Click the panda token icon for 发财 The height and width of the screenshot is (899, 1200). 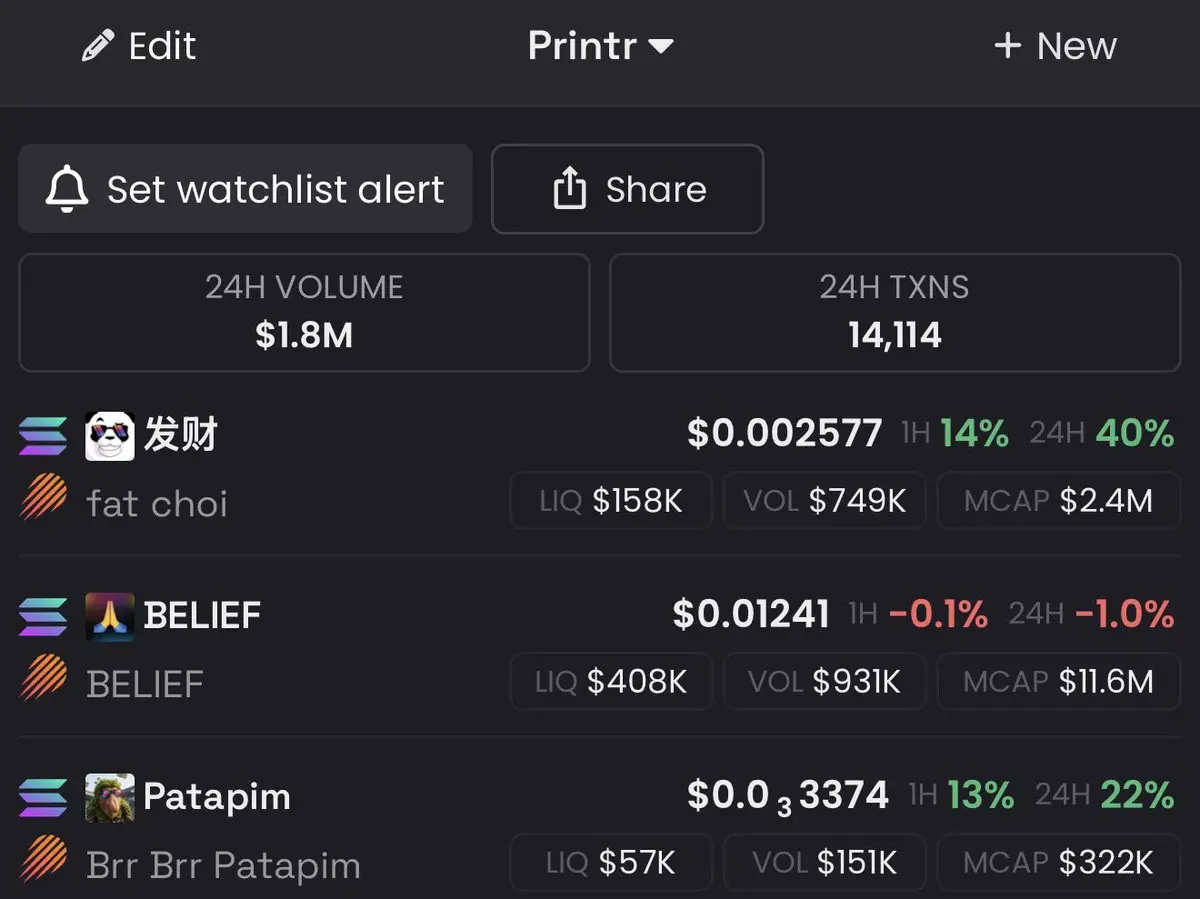110,436
